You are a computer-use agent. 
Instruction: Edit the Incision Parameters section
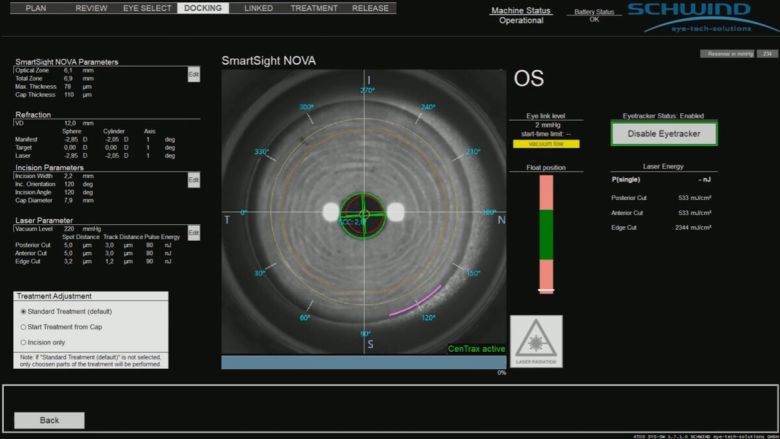tap(194, 180)
